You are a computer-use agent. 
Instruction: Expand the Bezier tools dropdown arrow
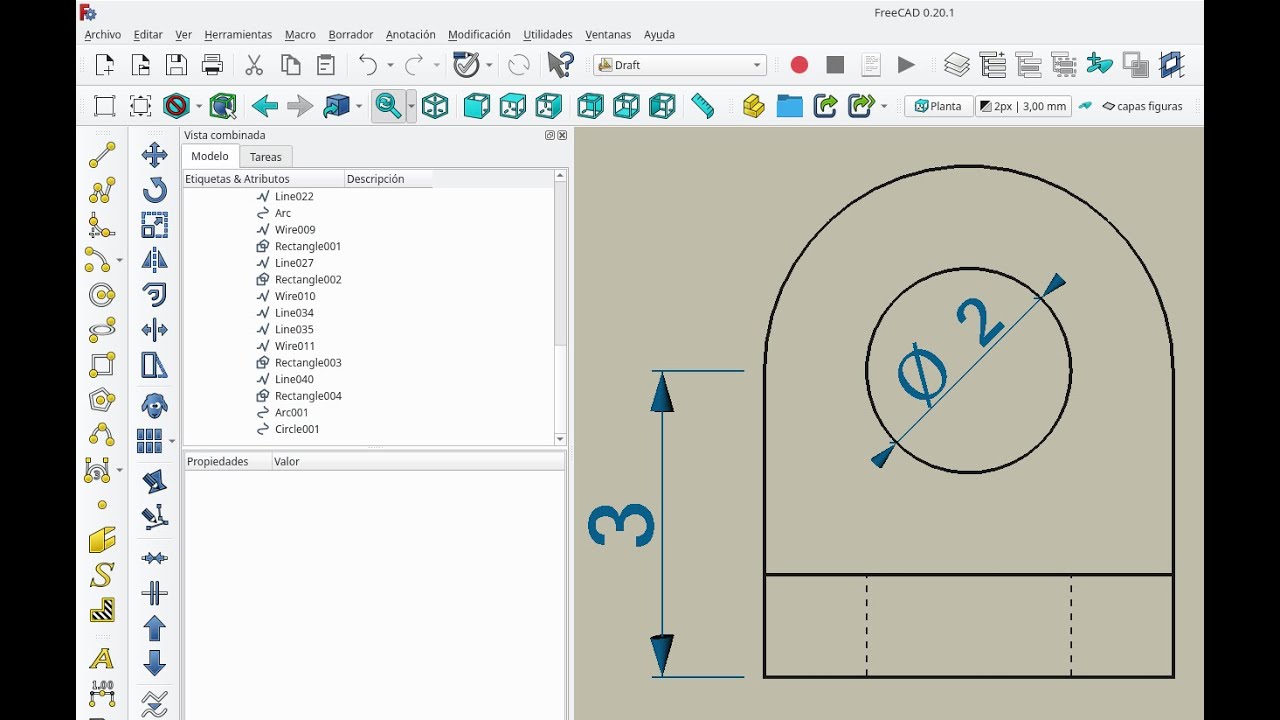pos(120,470)
